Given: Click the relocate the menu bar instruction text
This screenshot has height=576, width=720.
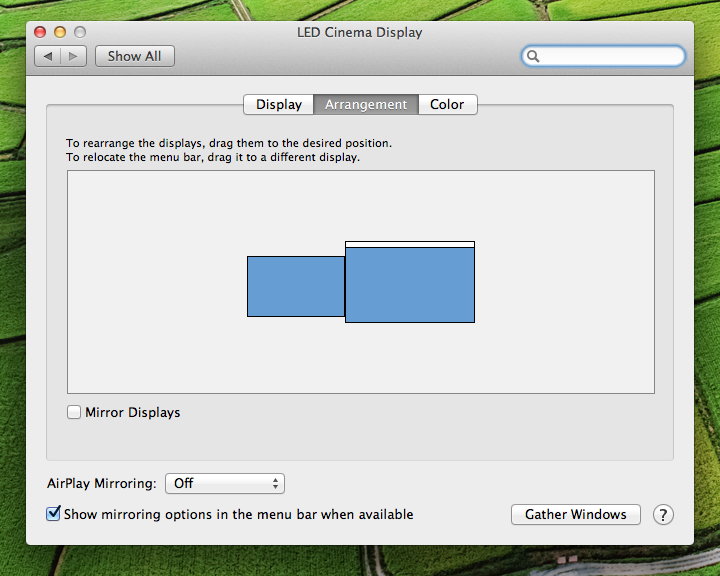Looking at the screenshot, I should click(213, 158).
